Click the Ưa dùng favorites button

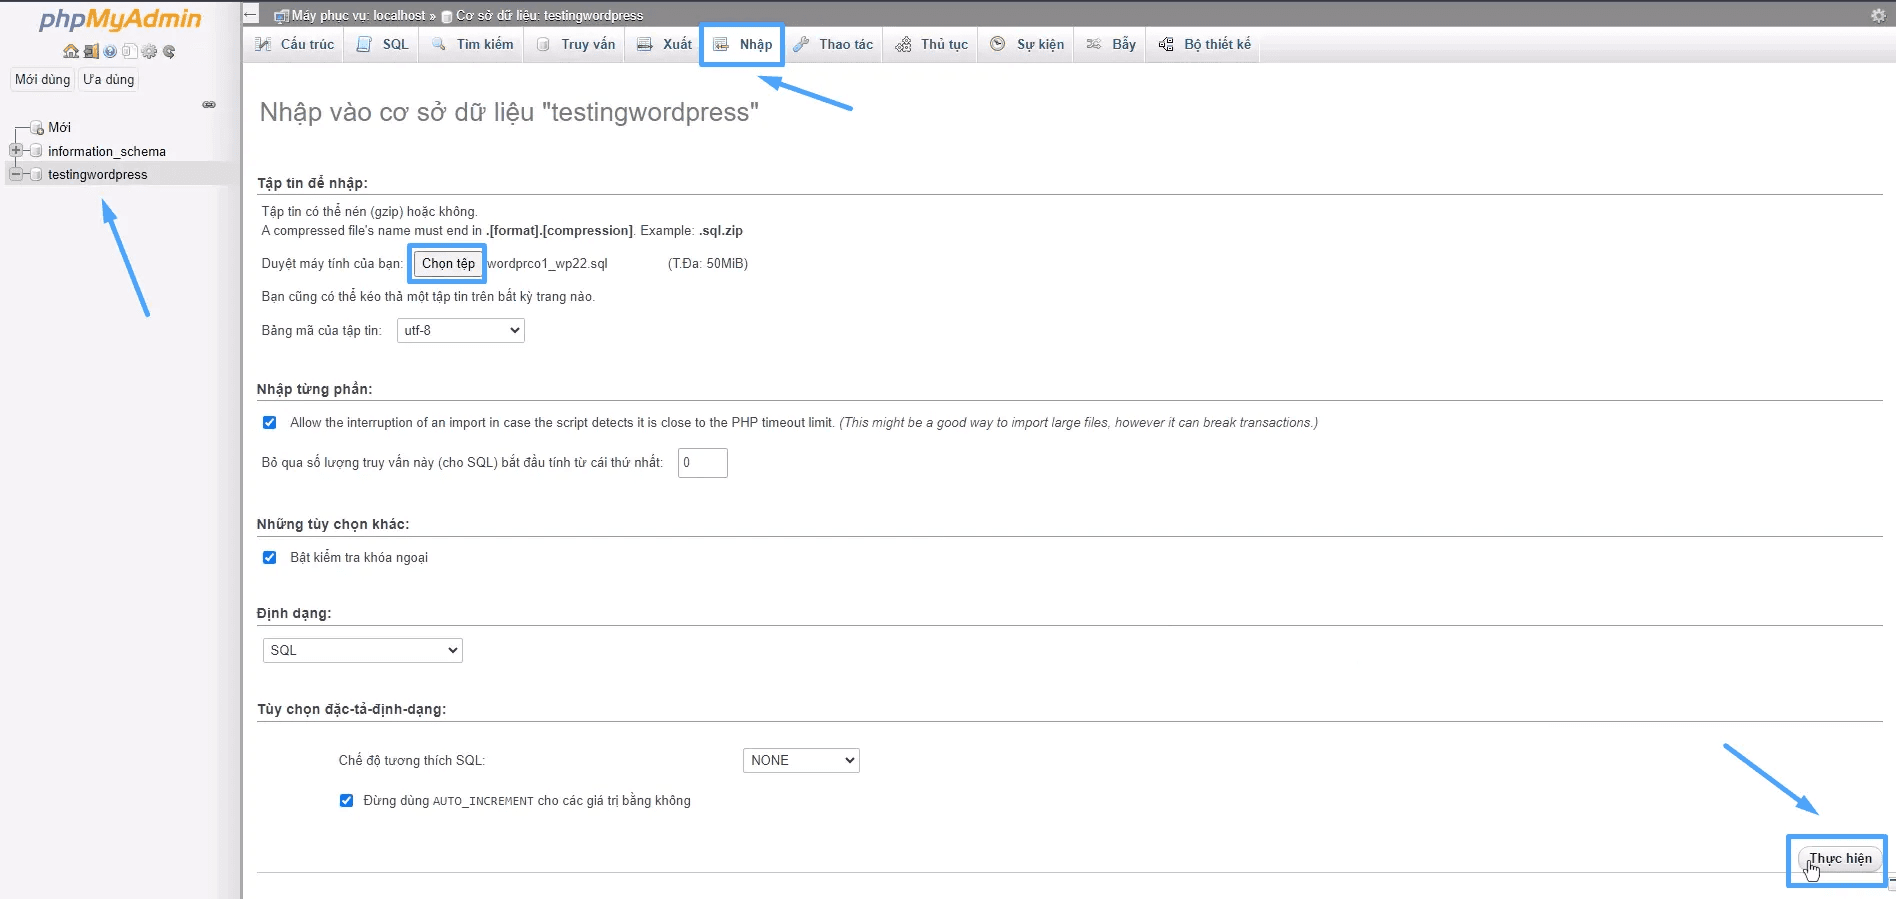click(x=108, y=80)
